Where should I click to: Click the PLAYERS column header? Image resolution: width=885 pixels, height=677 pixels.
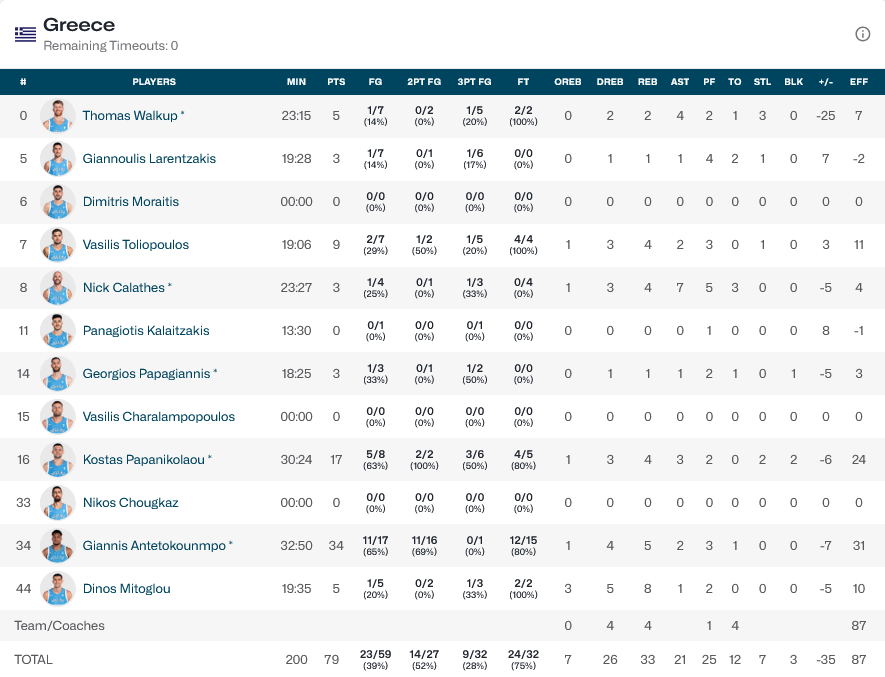pyautogui.click(x=154, y=82)
